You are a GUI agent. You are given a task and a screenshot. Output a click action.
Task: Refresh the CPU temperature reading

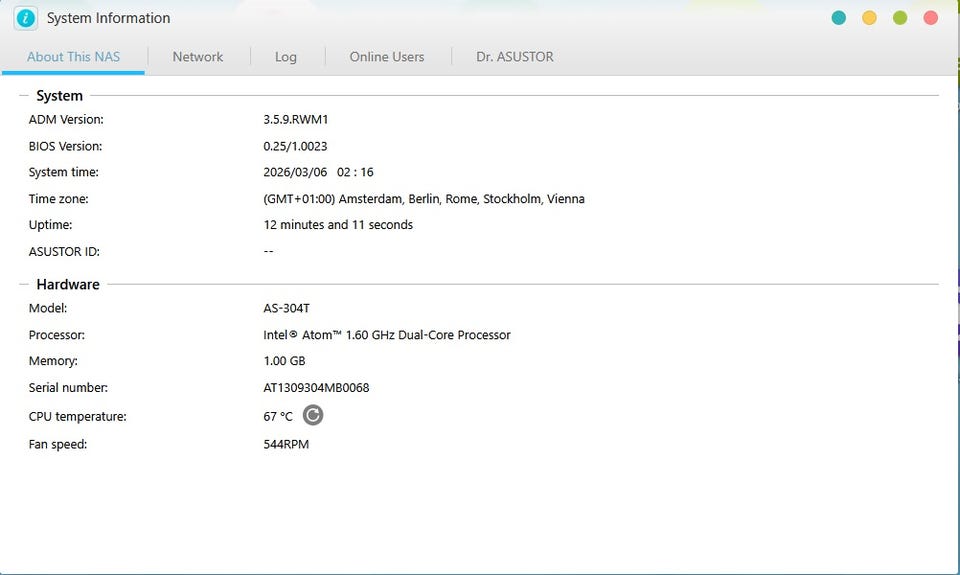tap(313, 415)
